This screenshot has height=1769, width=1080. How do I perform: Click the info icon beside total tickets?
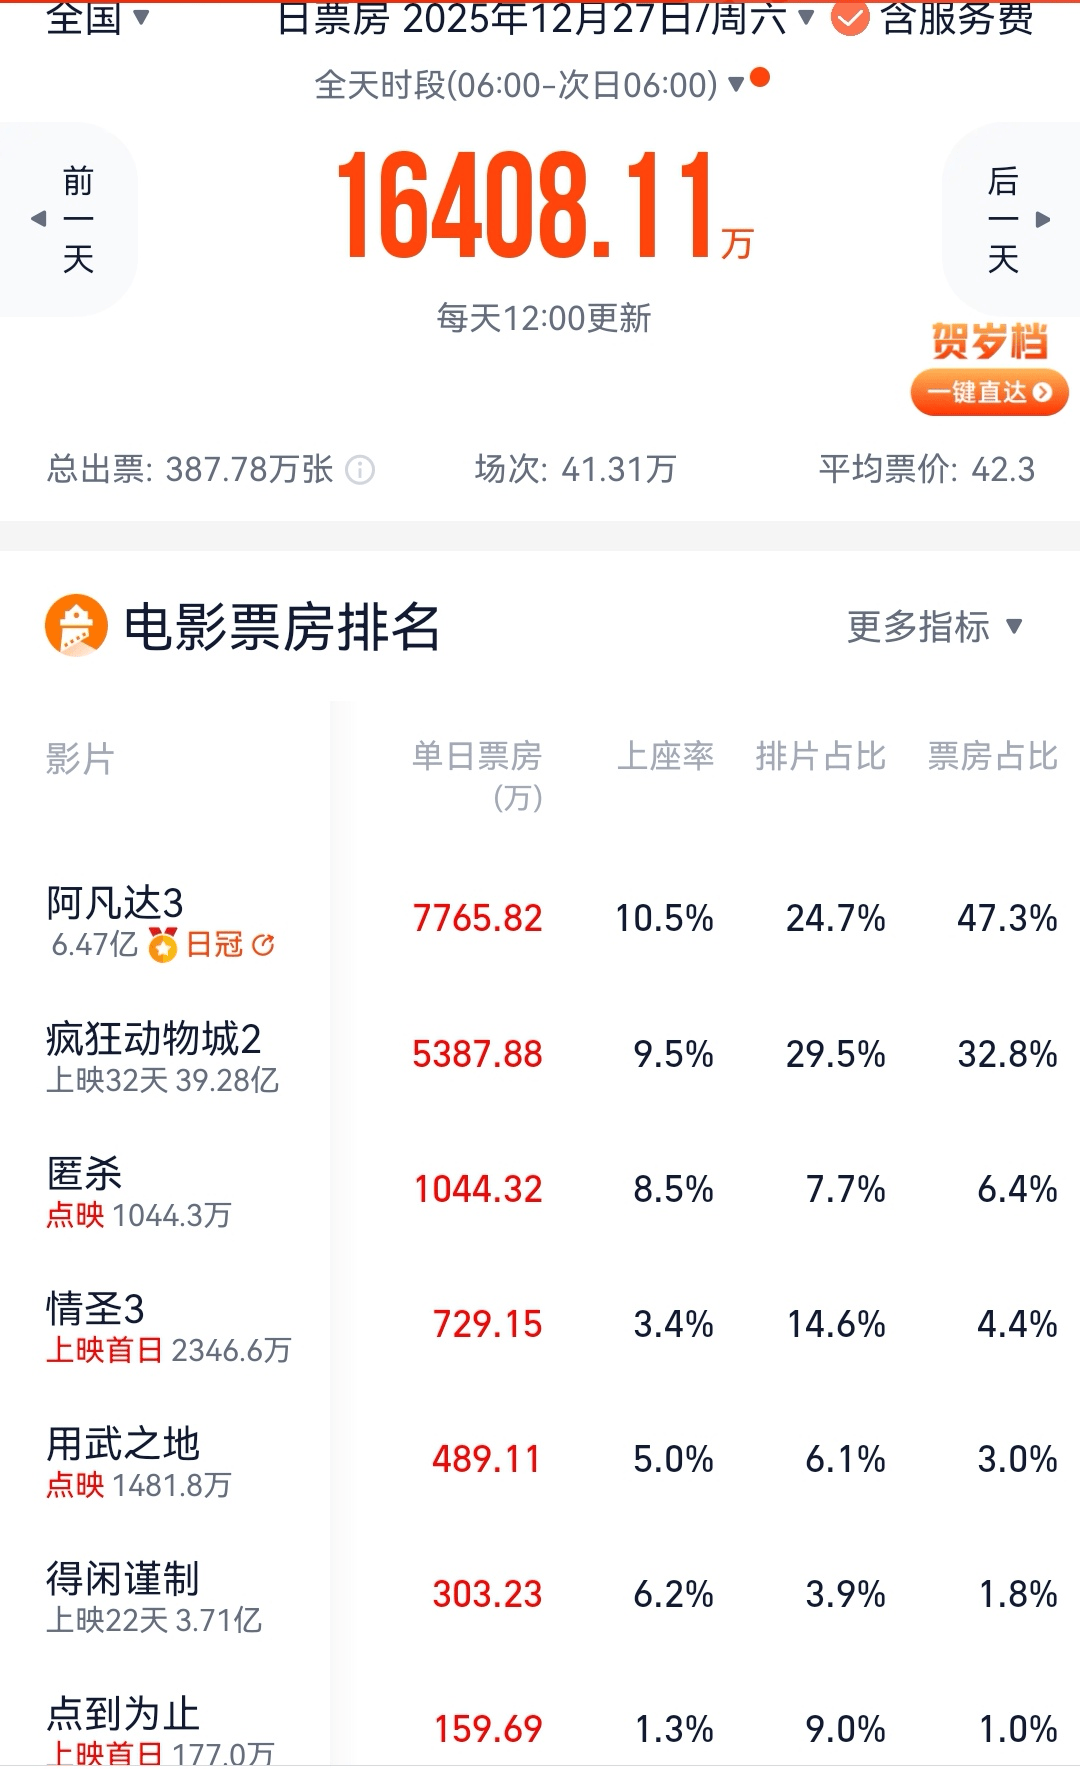click(x=360, y=470)
